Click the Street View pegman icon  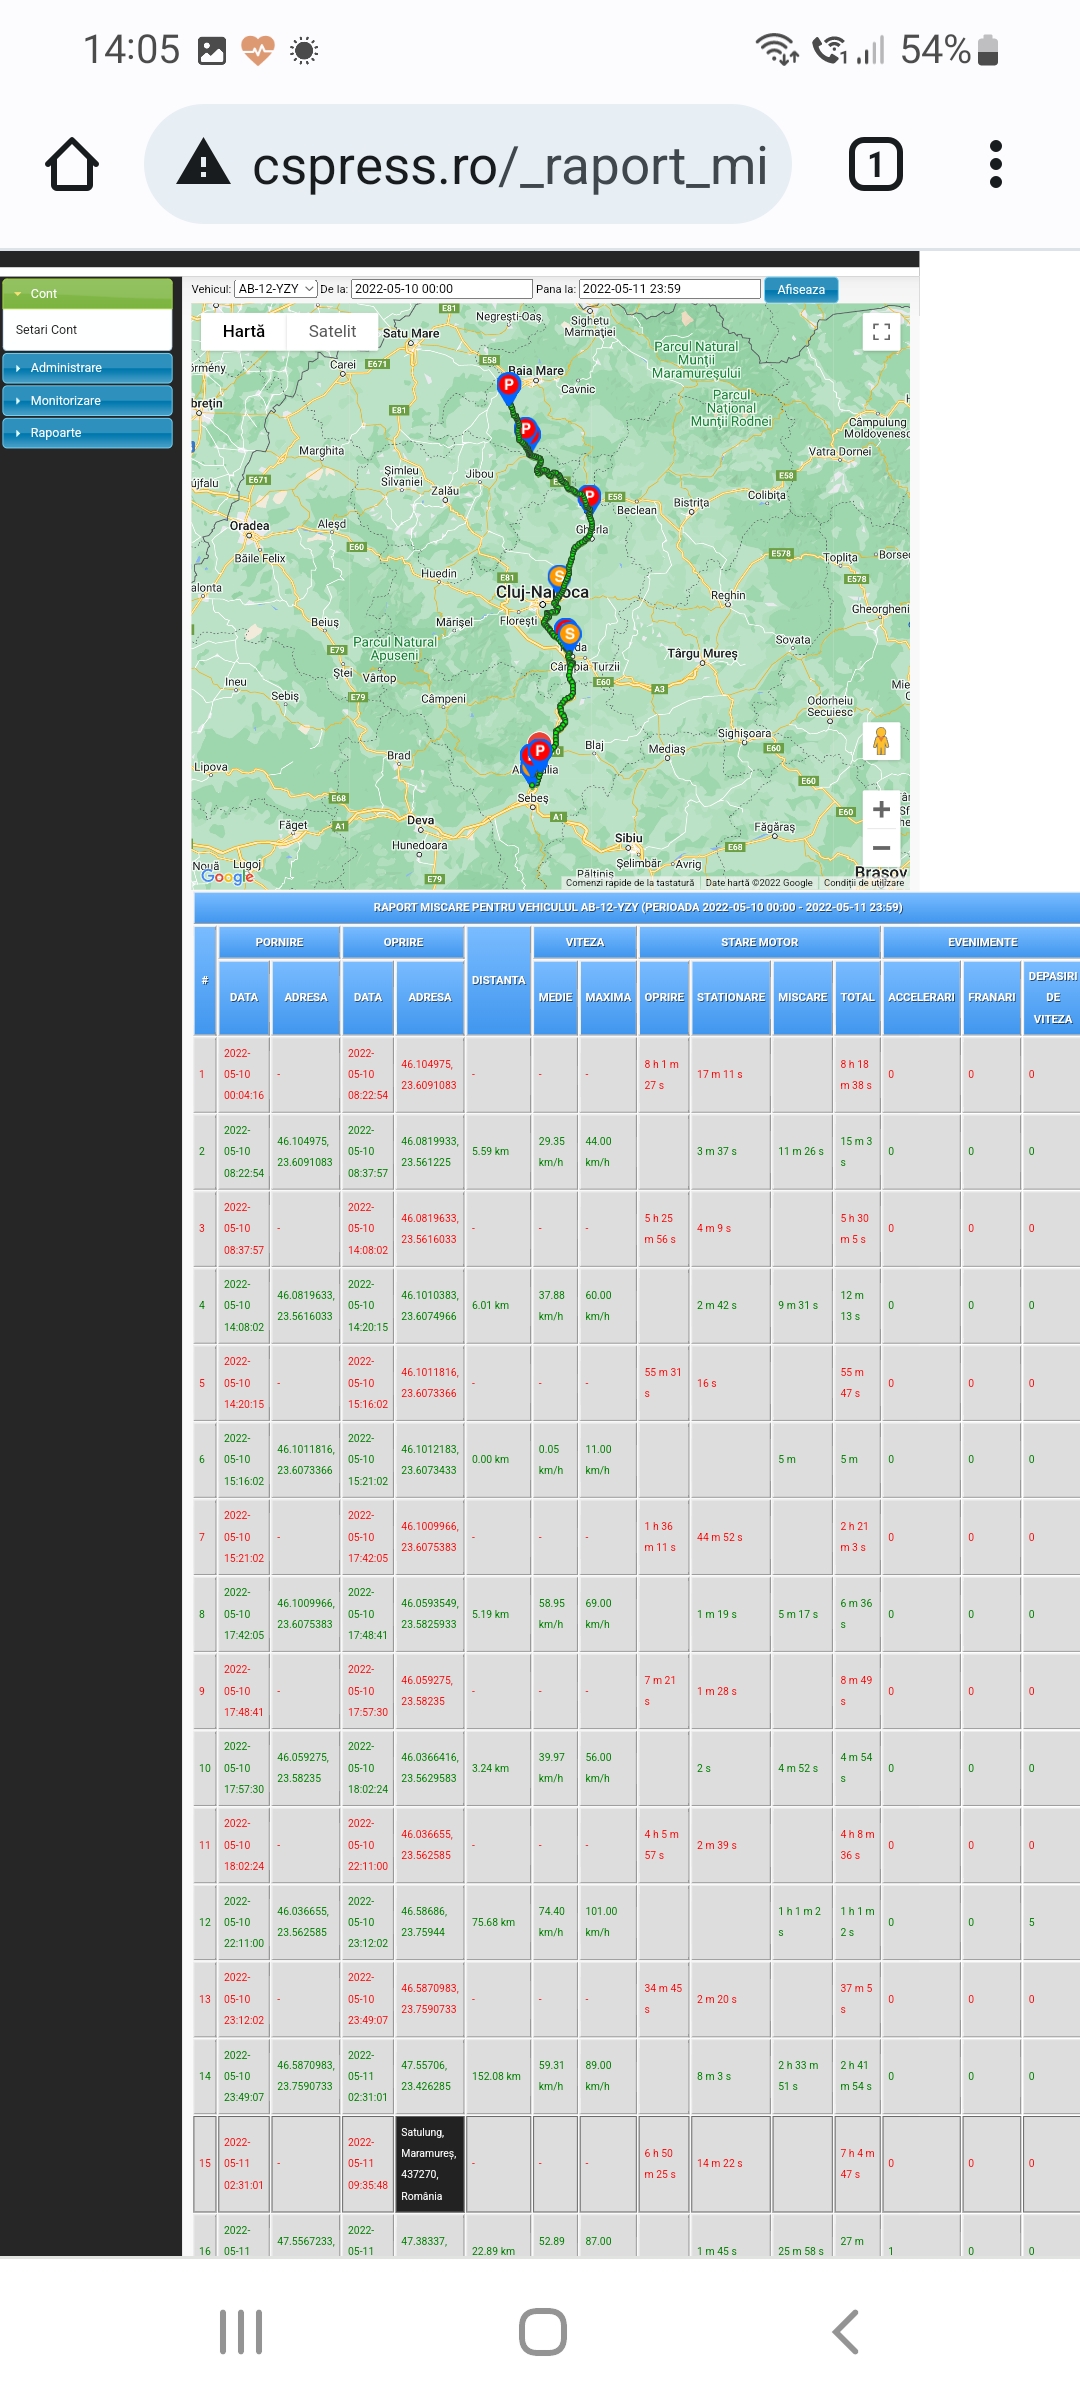click(881, 741)
